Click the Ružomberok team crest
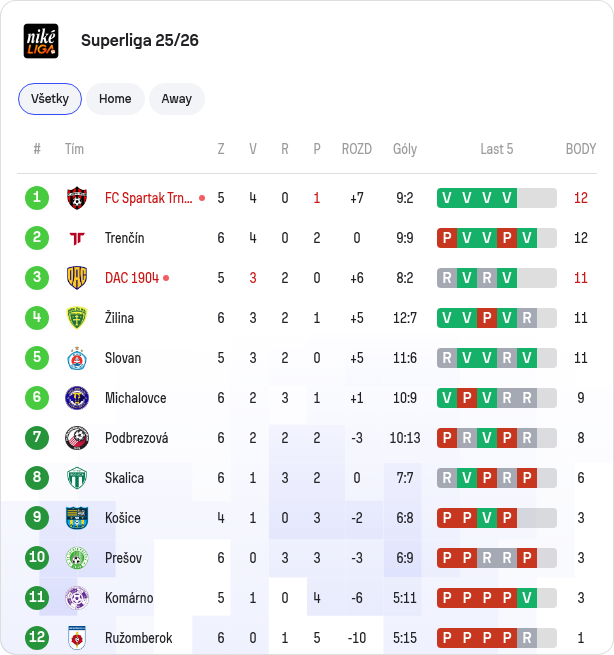The width and height of the screenshot is (614, 655). (77, 638)
